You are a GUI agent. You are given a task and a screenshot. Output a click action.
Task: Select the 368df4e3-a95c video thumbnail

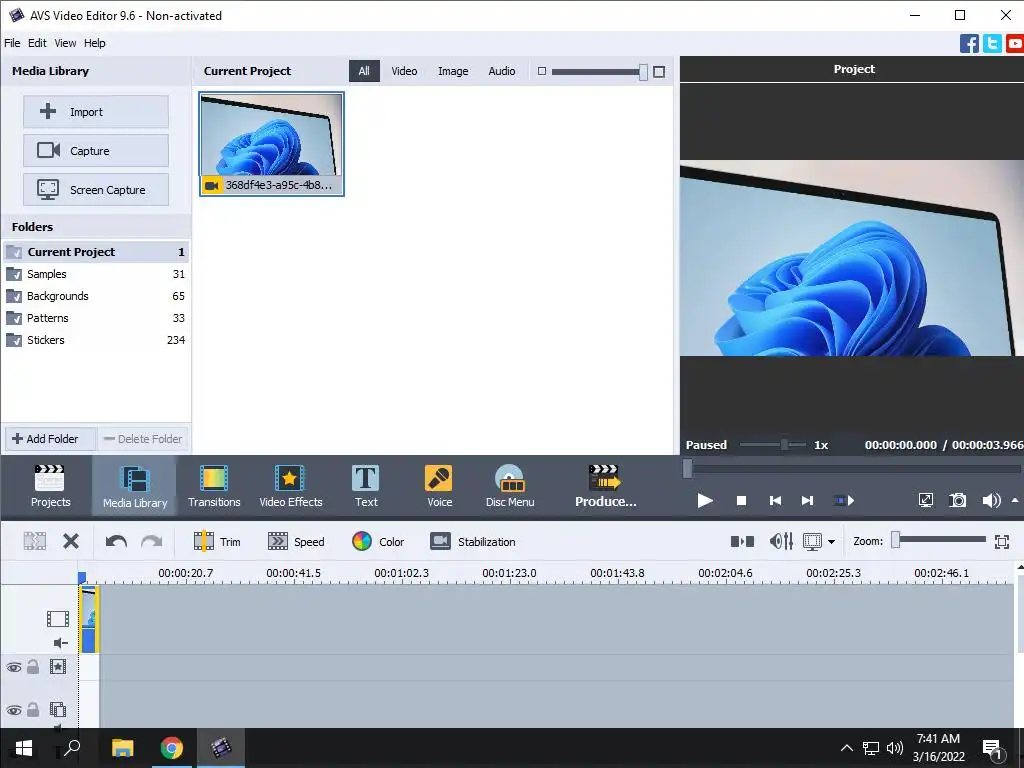(x=272, y=144)
